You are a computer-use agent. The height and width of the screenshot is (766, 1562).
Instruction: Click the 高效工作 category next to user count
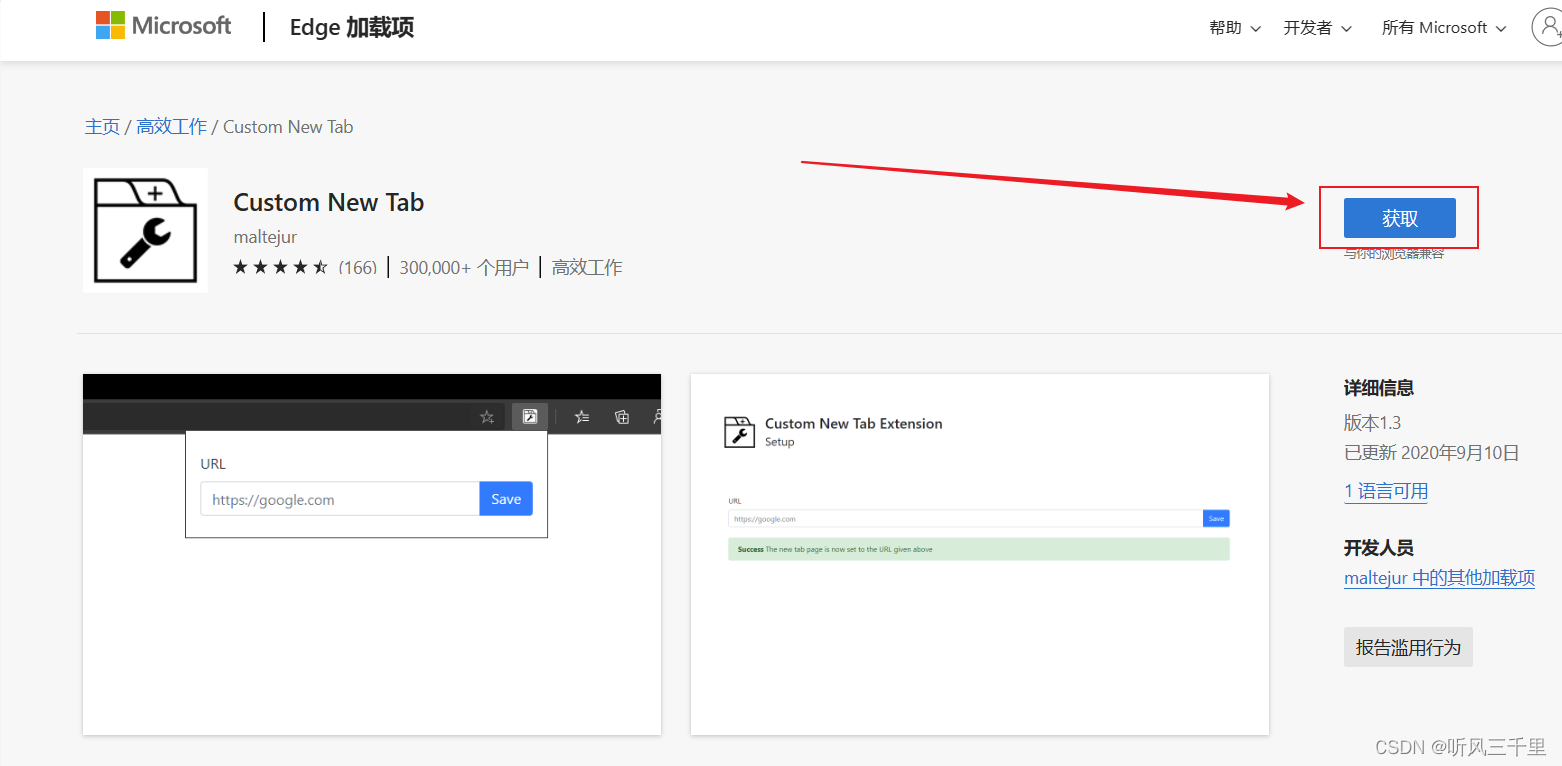[x=587, y=267]
